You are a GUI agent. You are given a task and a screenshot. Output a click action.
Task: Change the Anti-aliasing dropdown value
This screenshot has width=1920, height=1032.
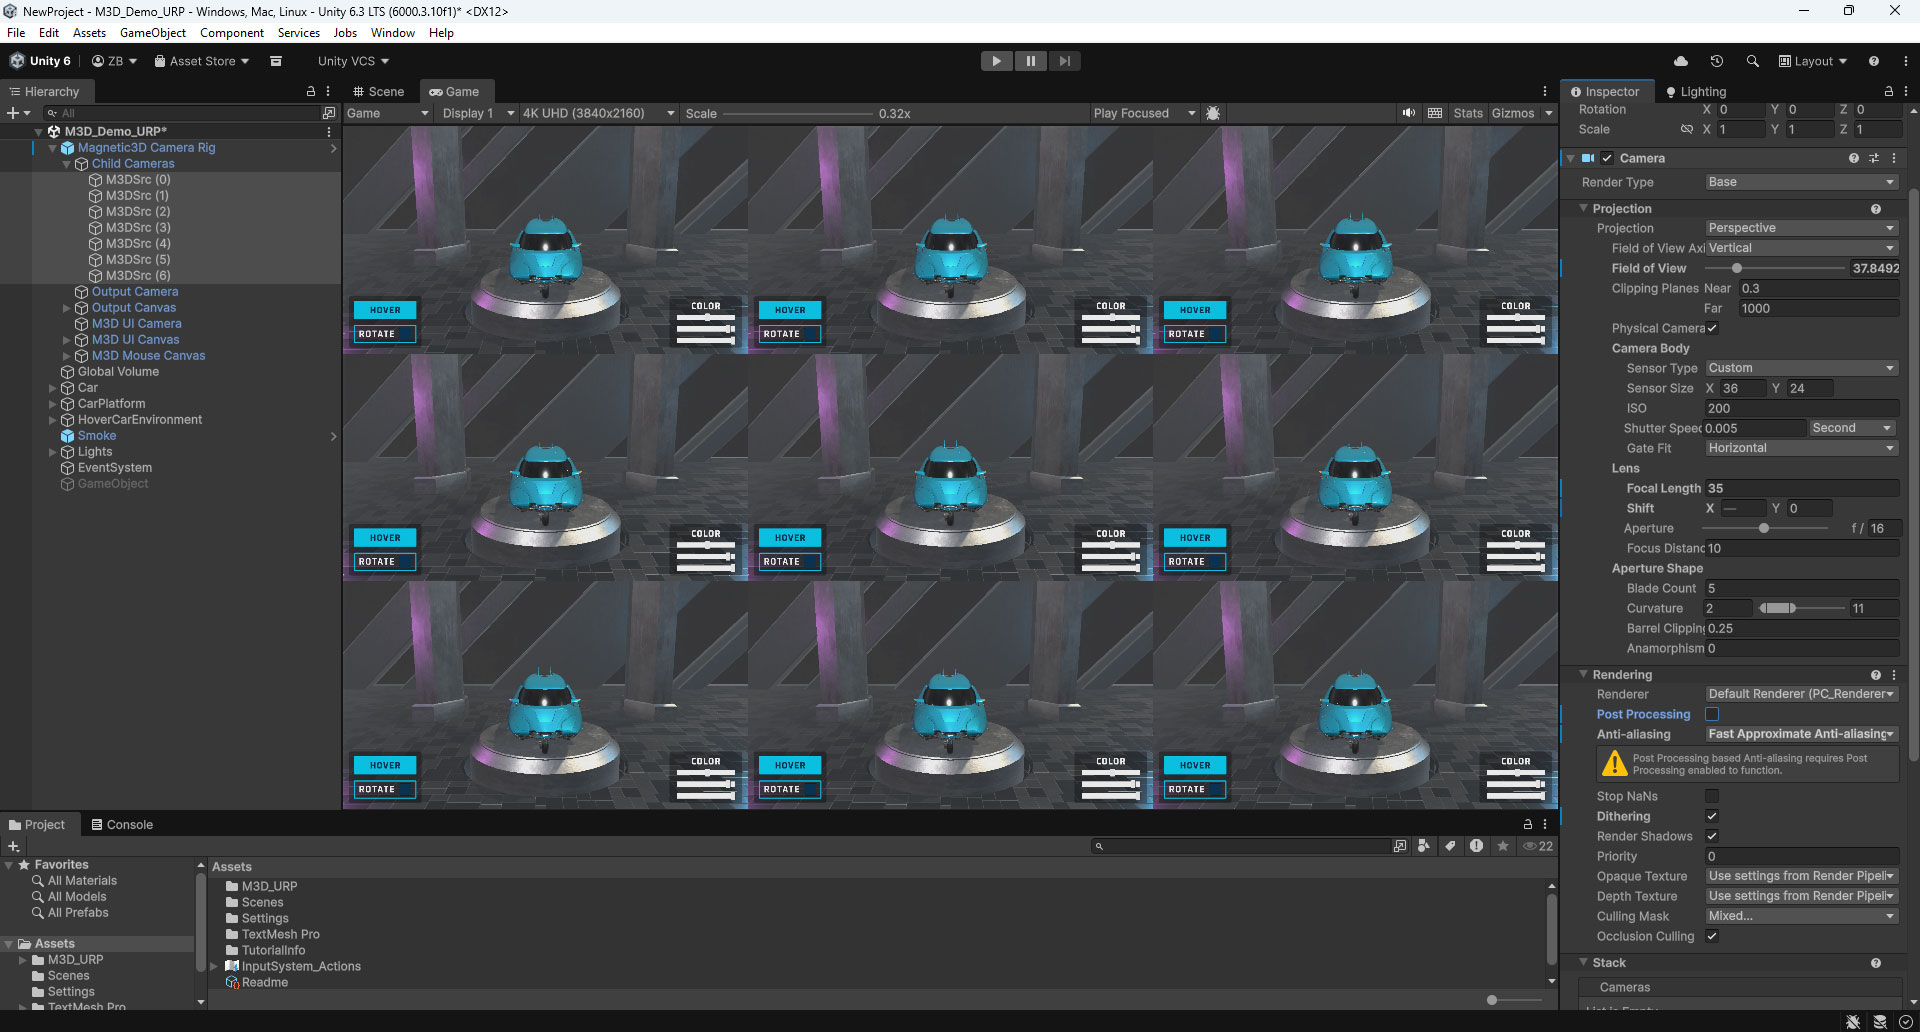click(1799, 734)
